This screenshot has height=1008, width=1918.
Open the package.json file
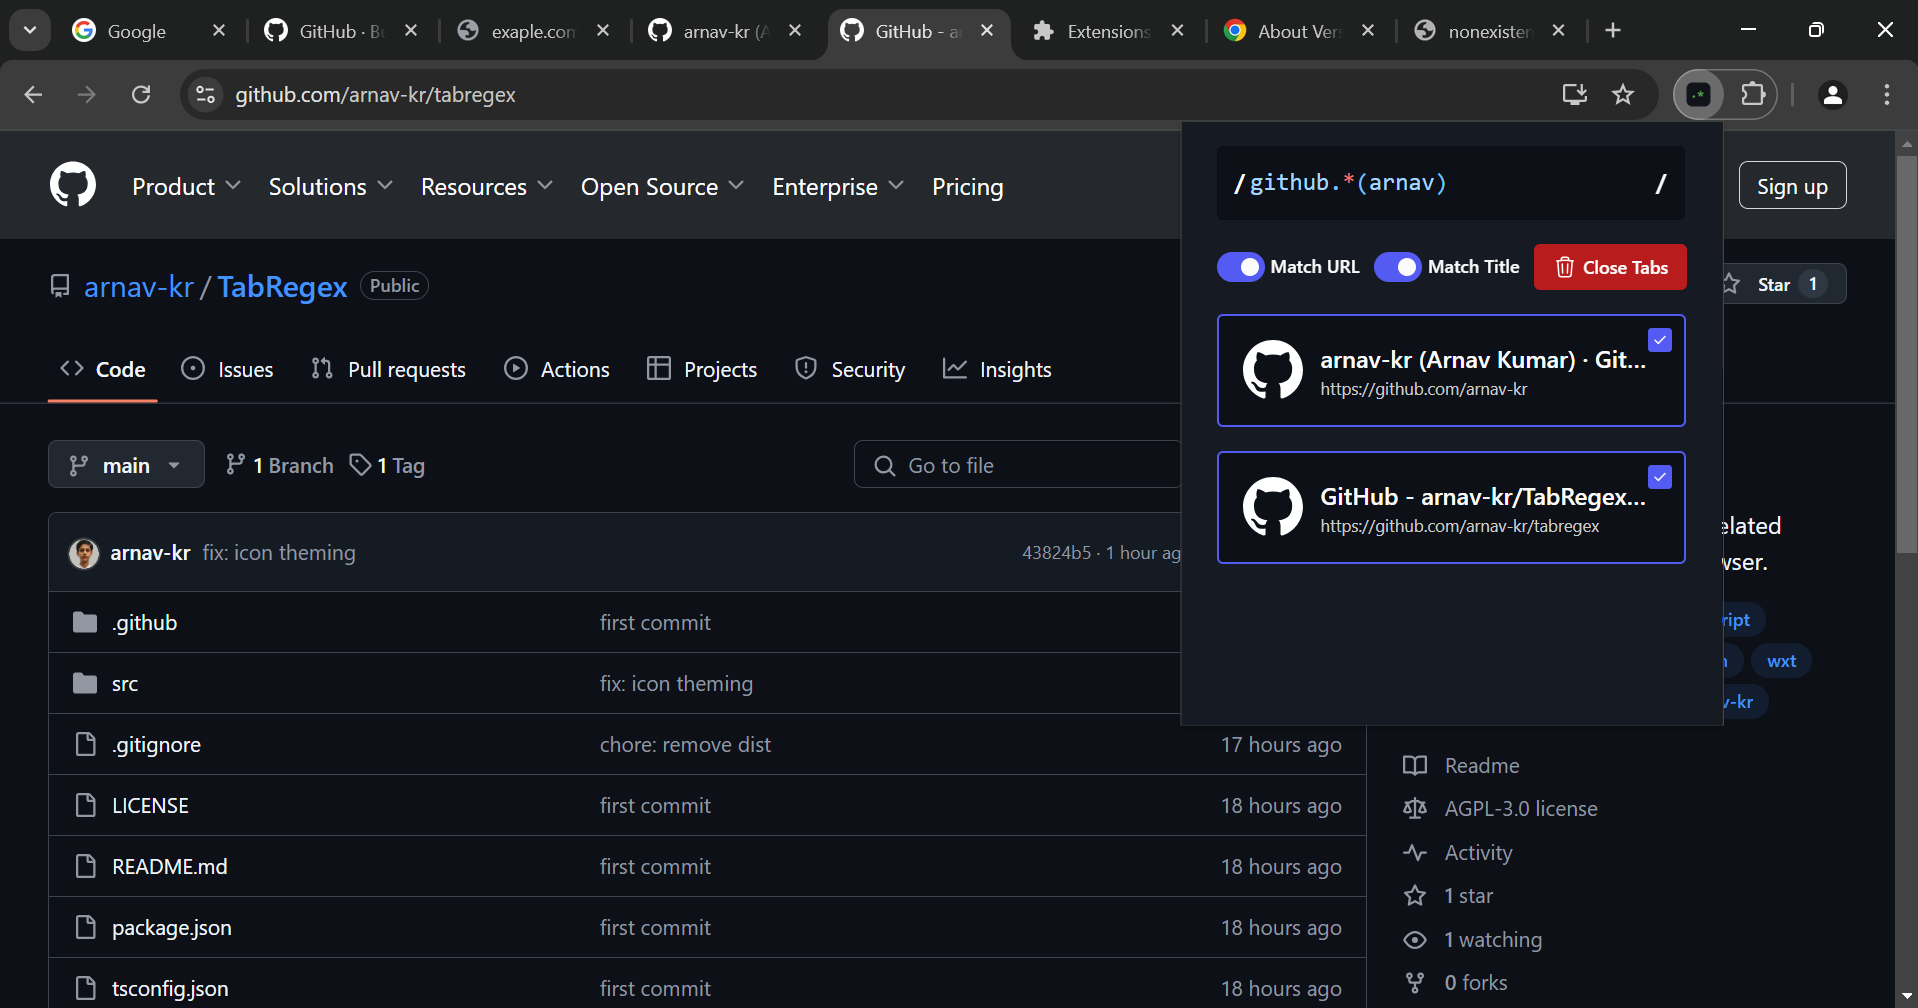coord(172,928)
